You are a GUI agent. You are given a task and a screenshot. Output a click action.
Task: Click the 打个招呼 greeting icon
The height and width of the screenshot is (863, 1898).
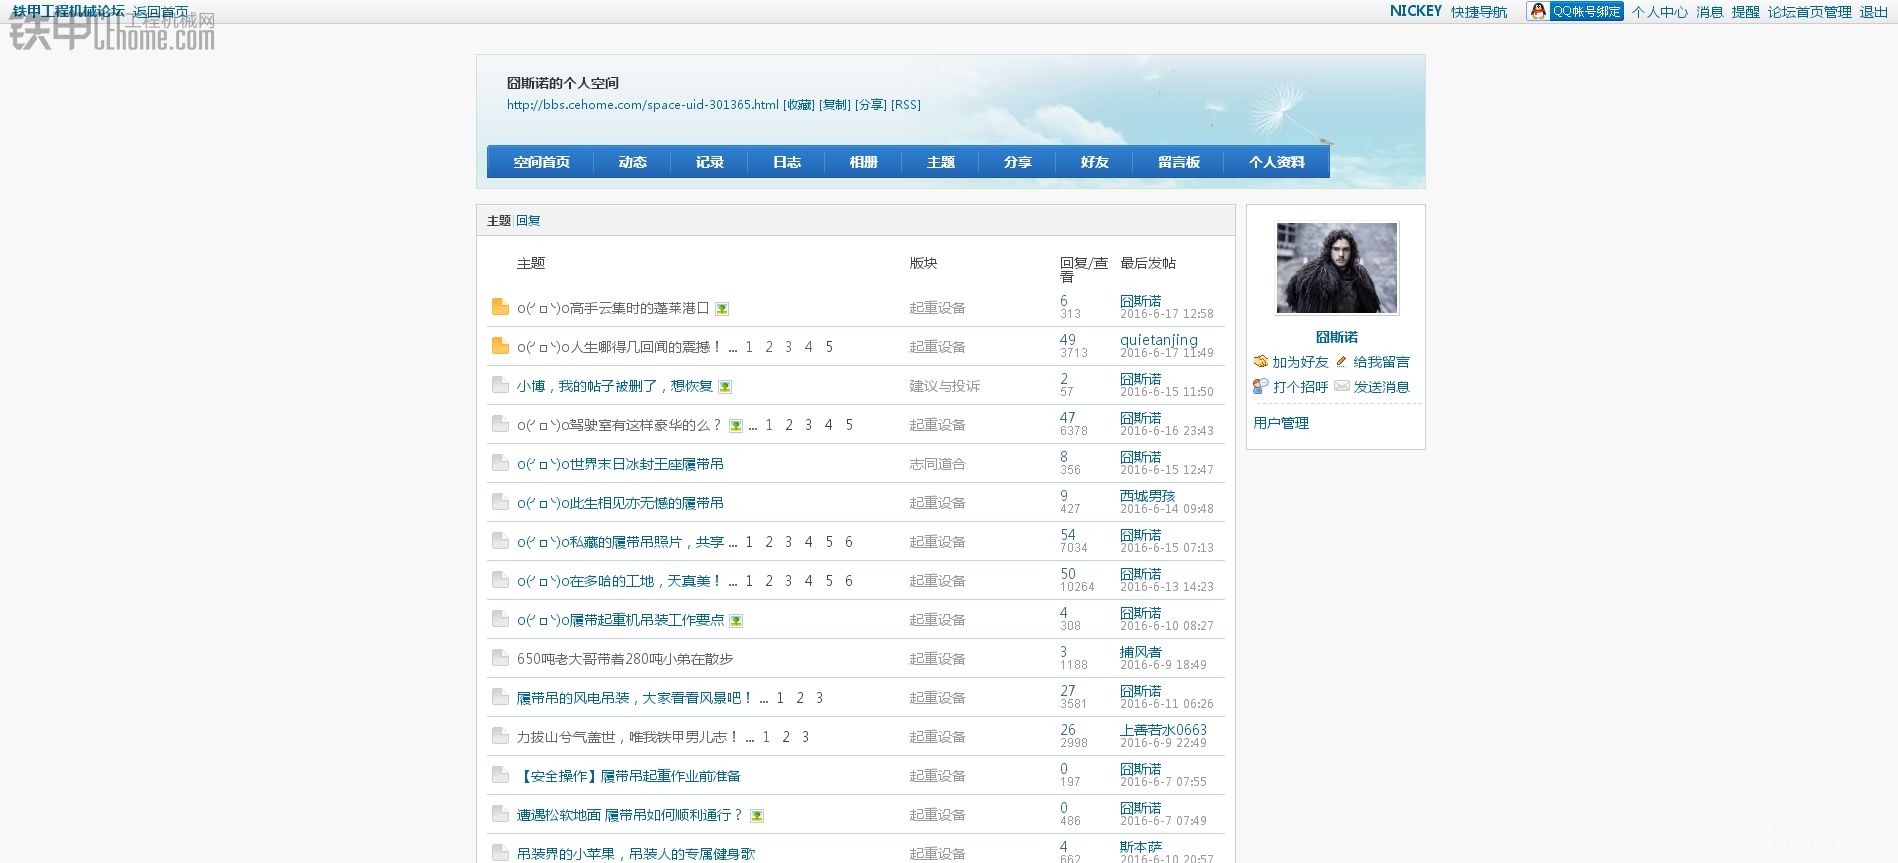(x=1261, y=386)
